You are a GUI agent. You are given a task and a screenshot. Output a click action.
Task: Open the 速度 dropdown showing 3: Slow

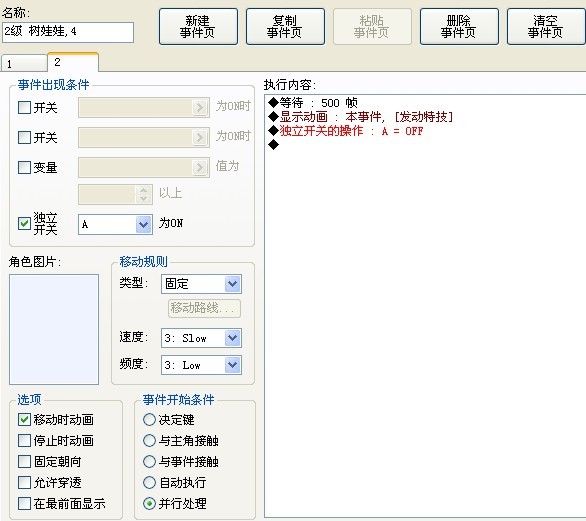[201, 338]
